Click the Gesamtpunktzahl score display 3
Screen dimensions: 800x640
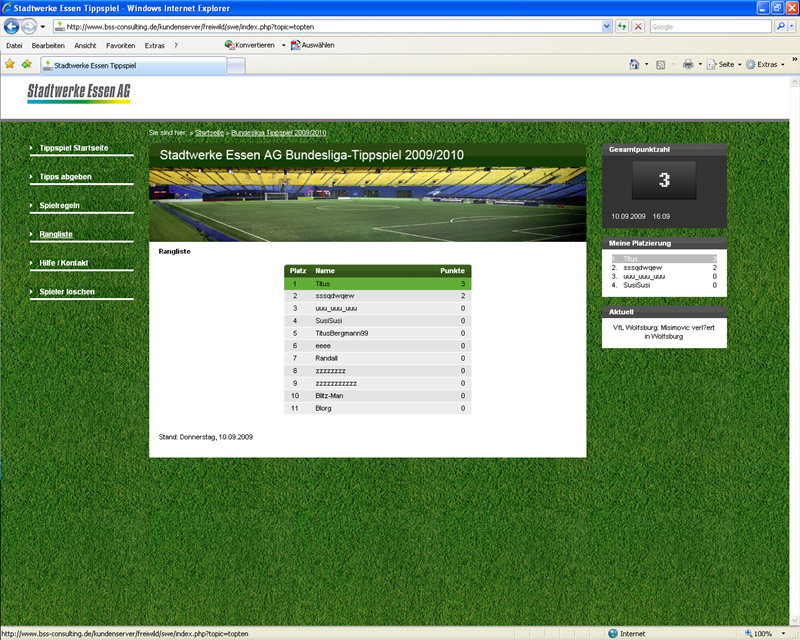coord(664,180)
